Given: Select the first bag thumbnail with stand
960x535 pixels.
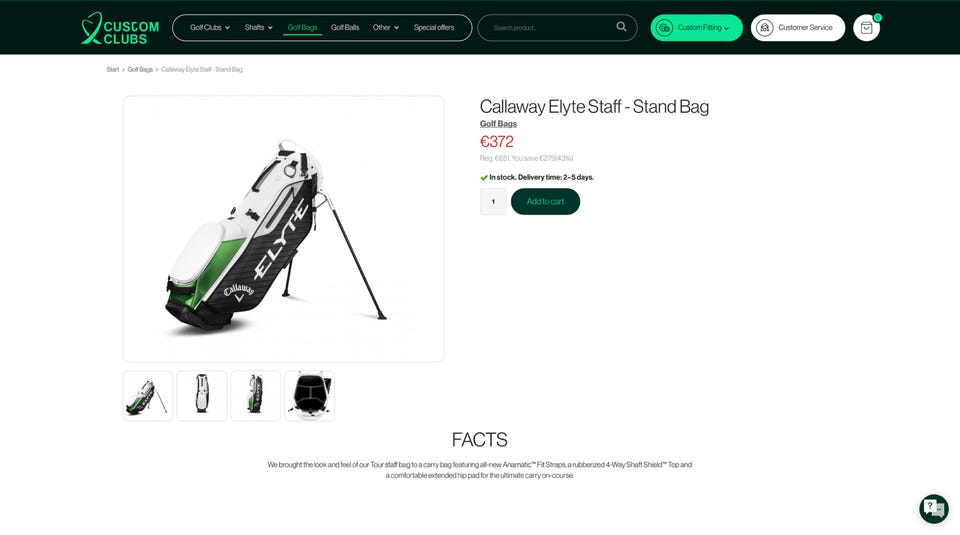Looking at the screenshot, I should 148,395.
